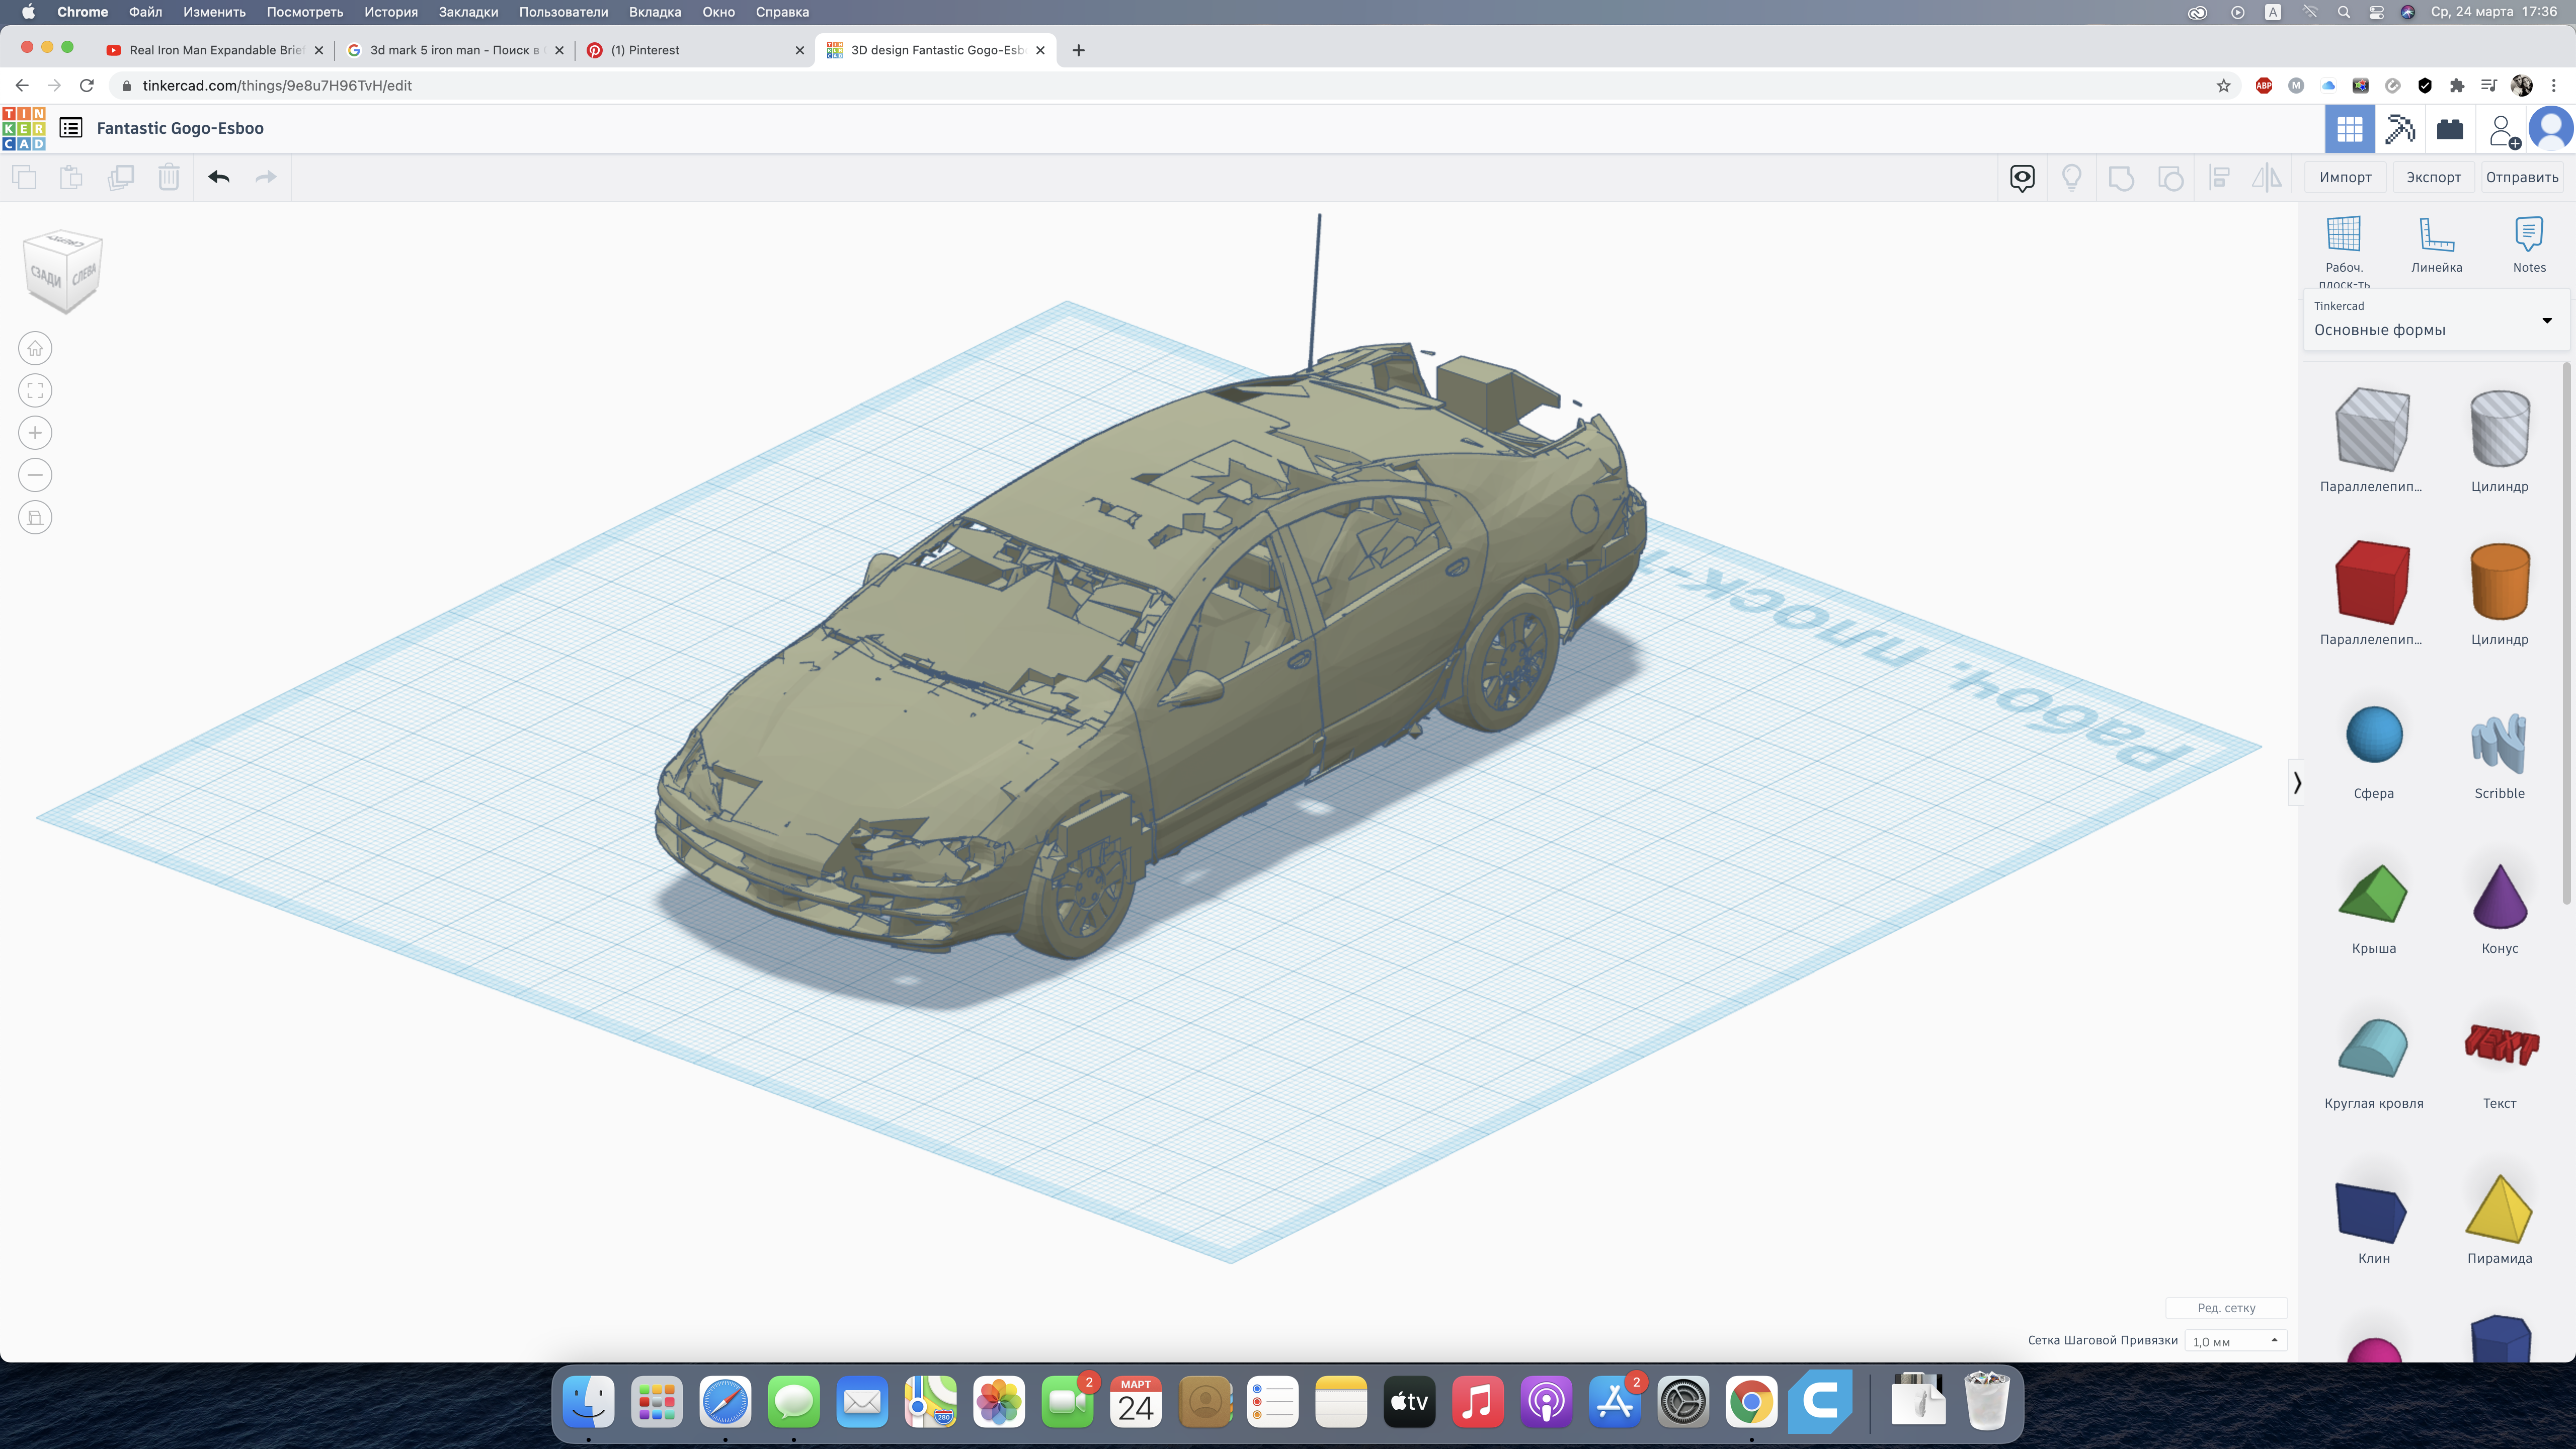Open Finder from the Dock

pos(588,1403)
